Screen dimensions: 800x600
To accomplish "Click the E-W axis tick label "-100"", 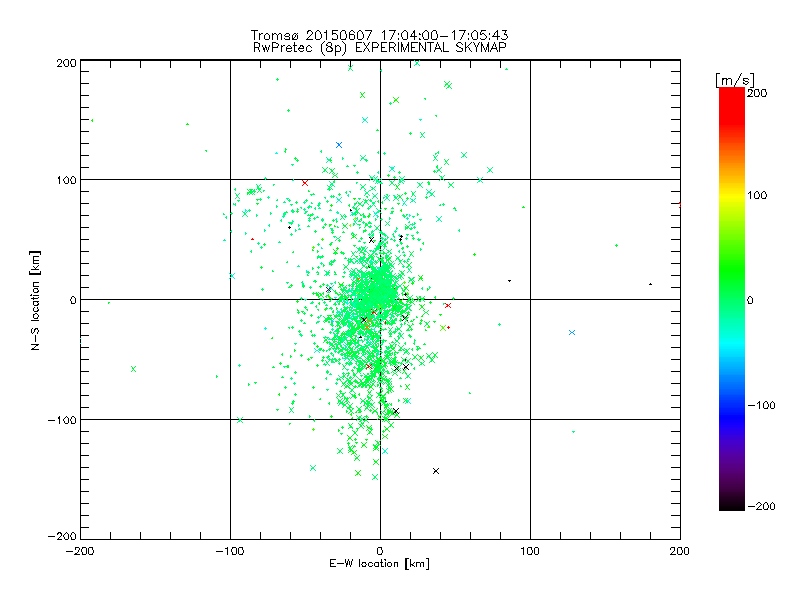I will pos(230,551).
